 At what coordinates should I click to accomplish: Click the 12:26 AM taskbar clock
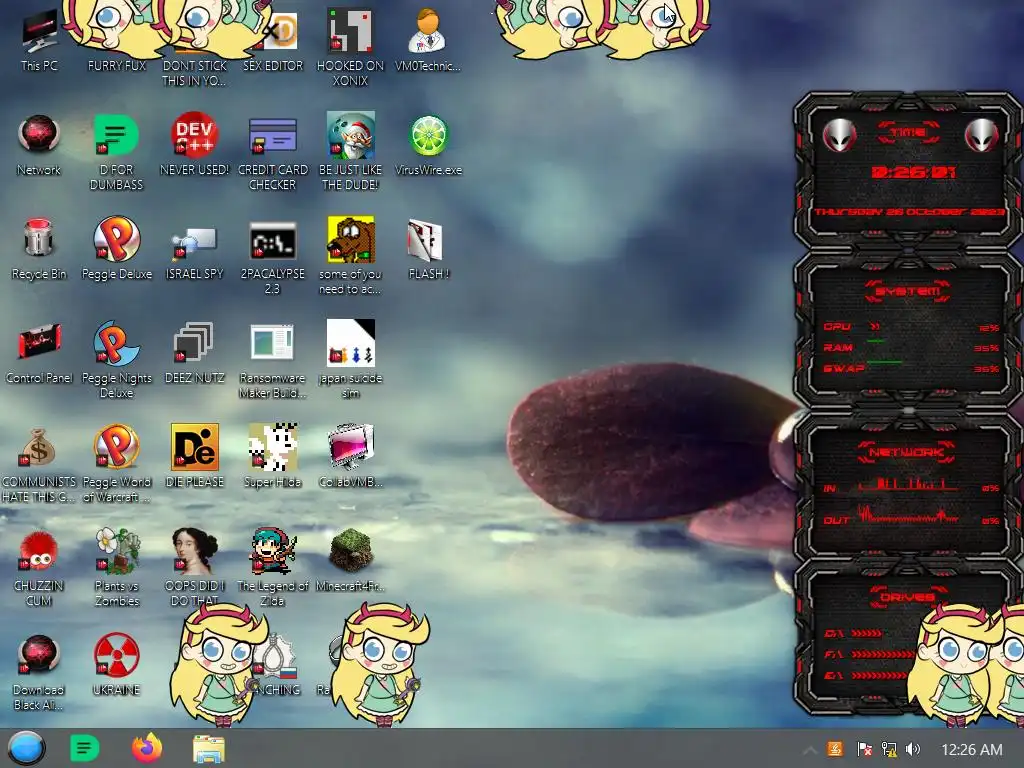pos(972,750)
